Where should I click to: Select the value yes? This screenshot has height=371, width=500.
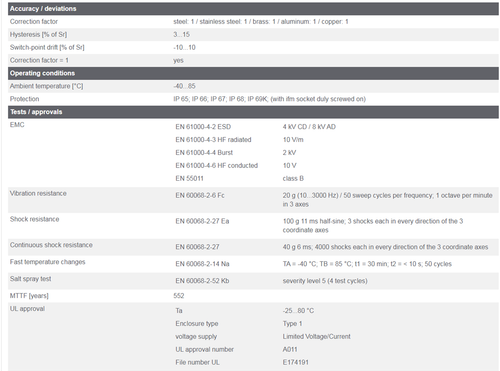[x=178, y=61]
